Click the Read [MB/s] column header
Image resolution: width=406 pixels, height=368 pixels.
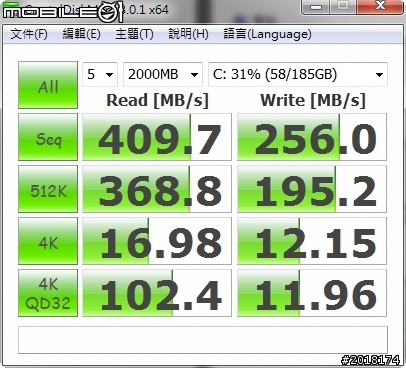[x=157, y=100]
